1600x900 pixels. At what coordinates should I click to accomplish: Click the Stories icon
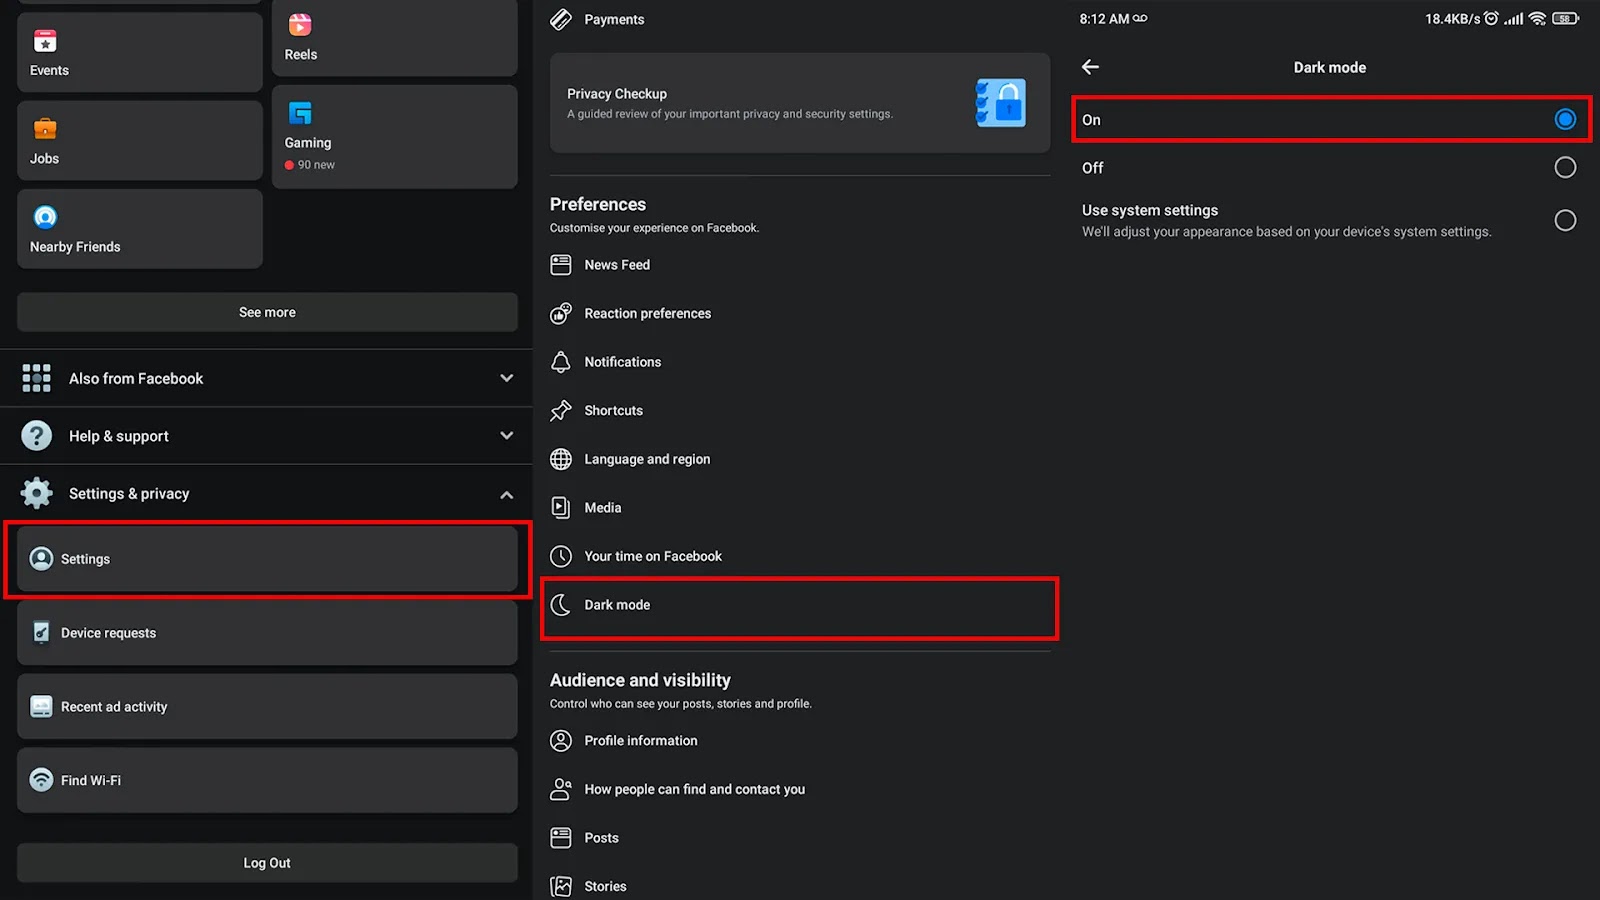tap(561, 886)
